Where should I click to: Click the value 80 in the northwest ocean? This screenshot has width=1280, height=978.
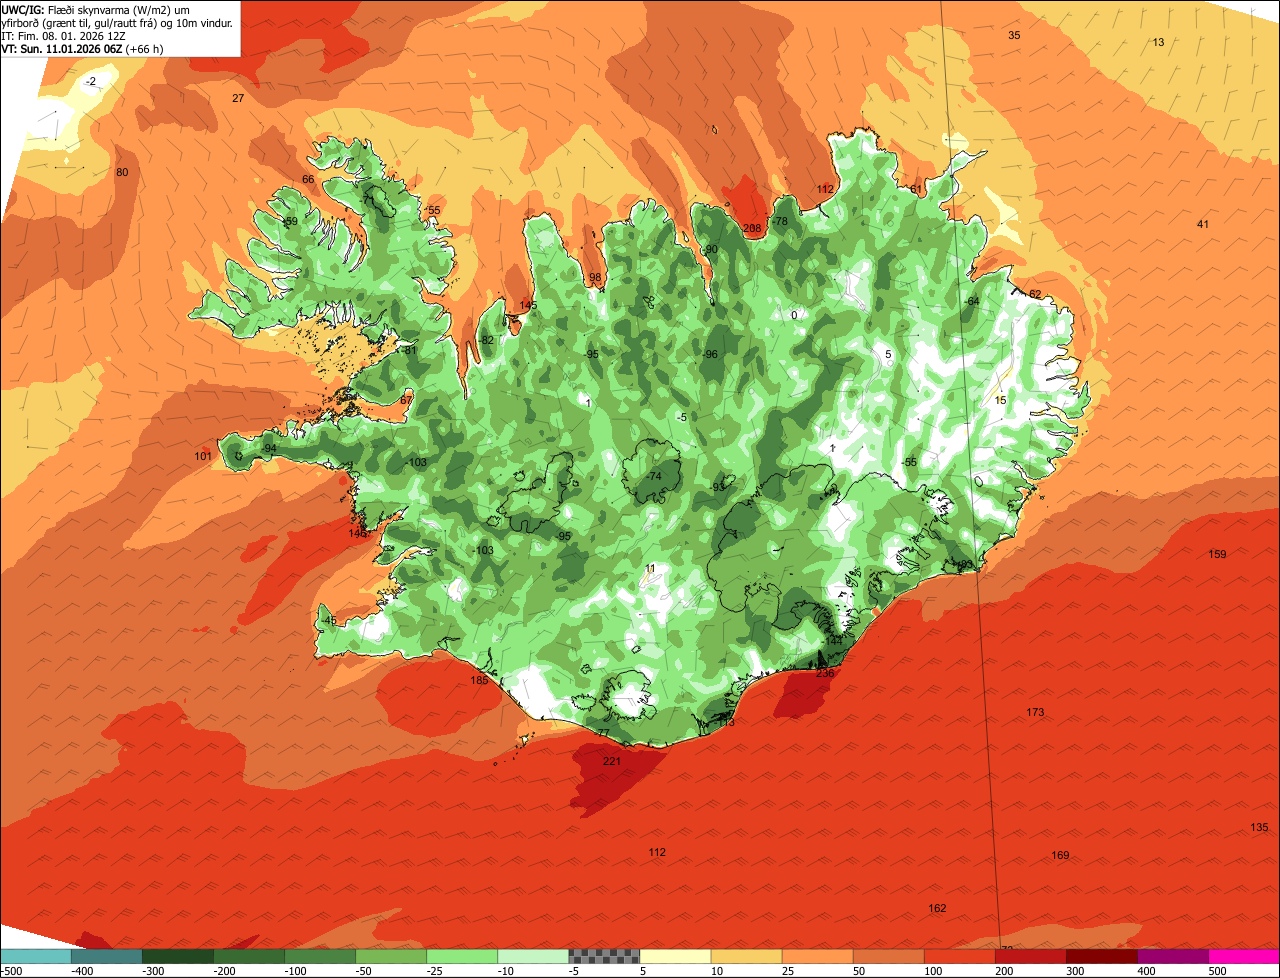[x=122, y=172]
